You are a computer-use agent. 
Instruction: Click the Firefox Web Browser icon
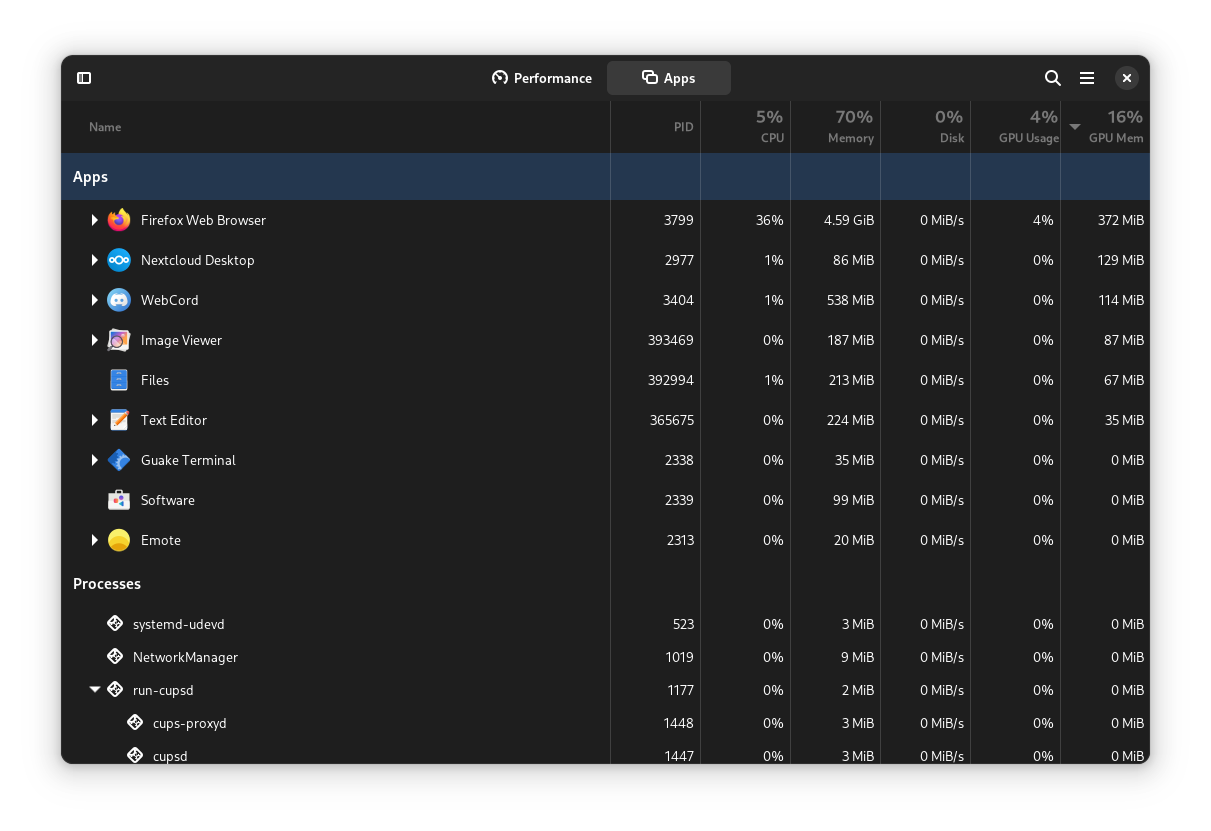pos(119,220)
